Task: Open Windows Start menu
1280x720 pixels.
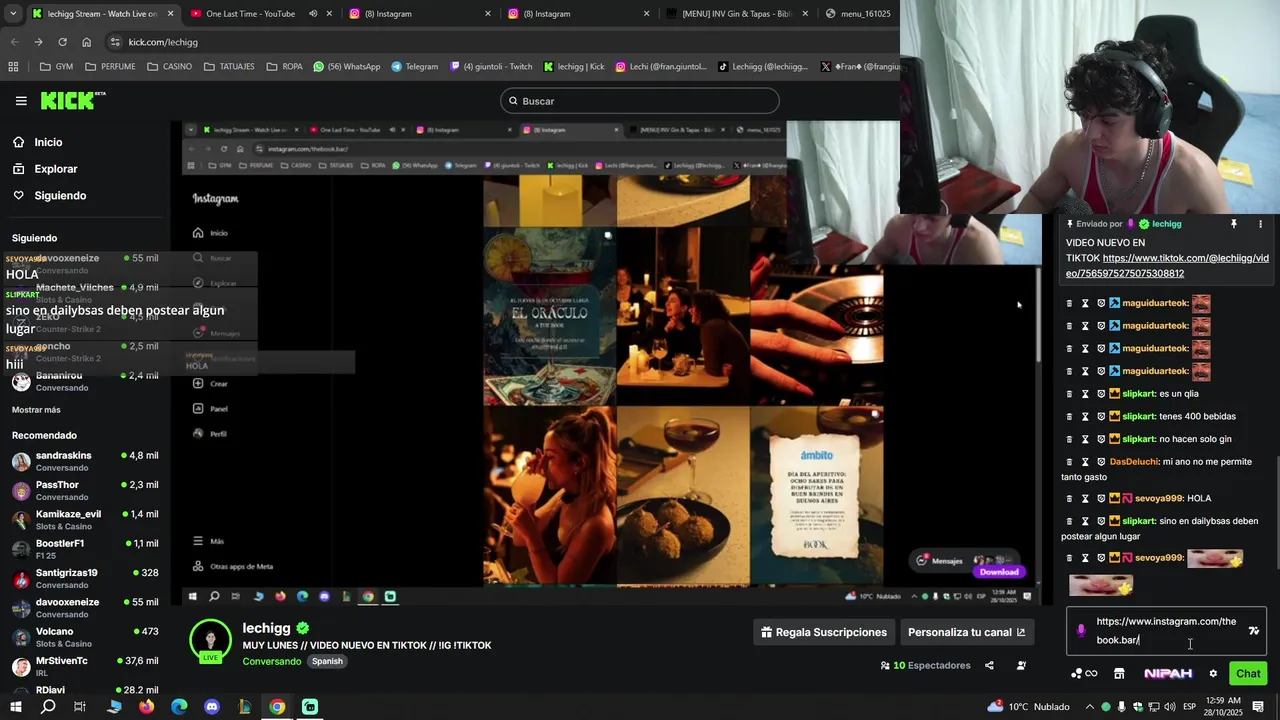Action: [16, 707]
